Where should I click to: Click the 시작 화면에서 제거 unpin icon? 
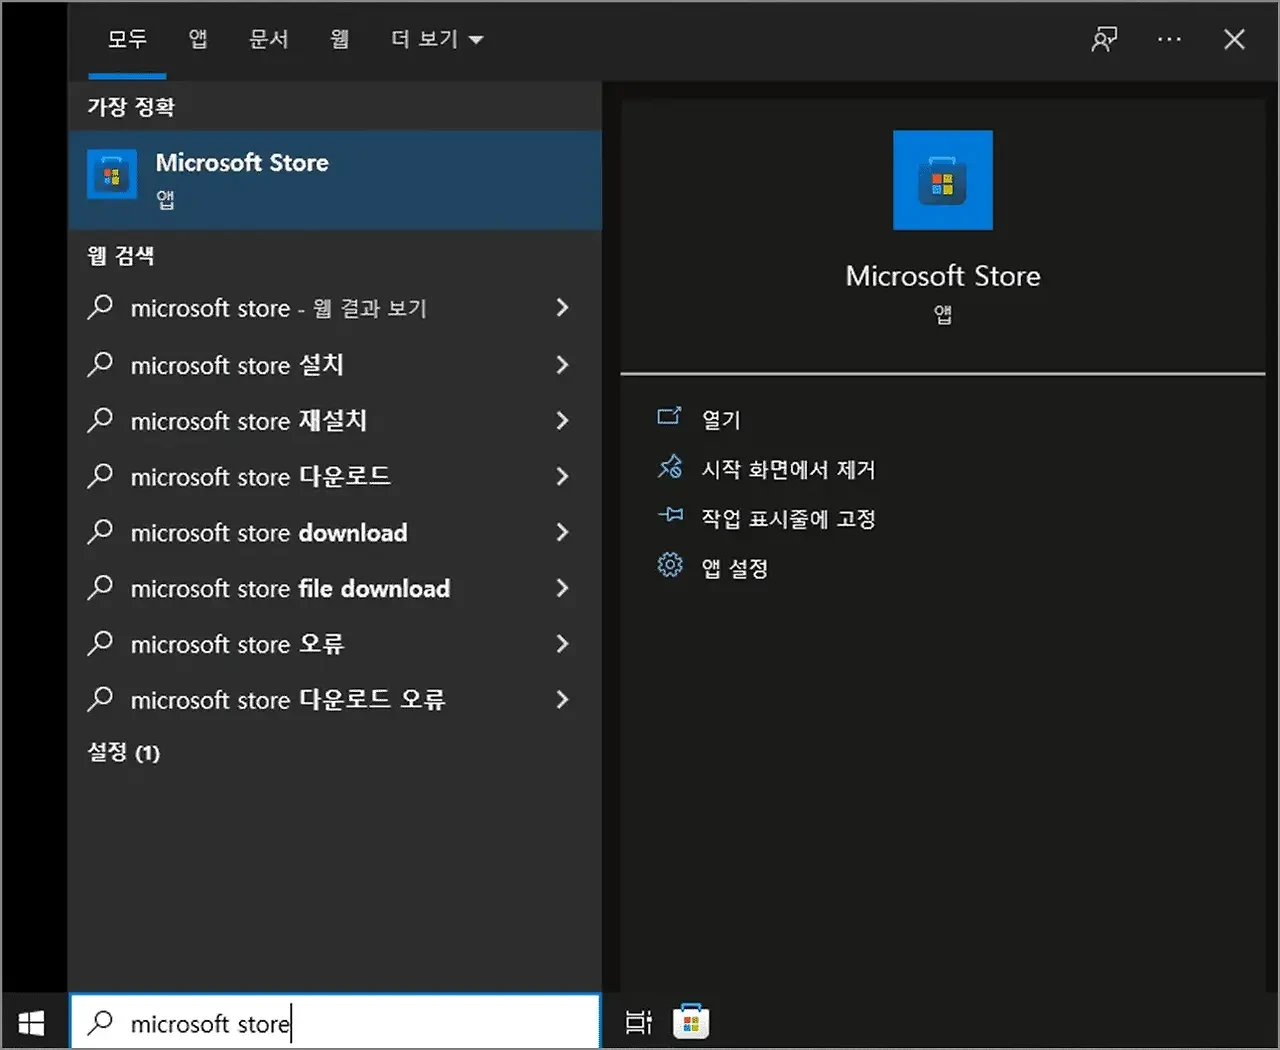click(670, 467)
